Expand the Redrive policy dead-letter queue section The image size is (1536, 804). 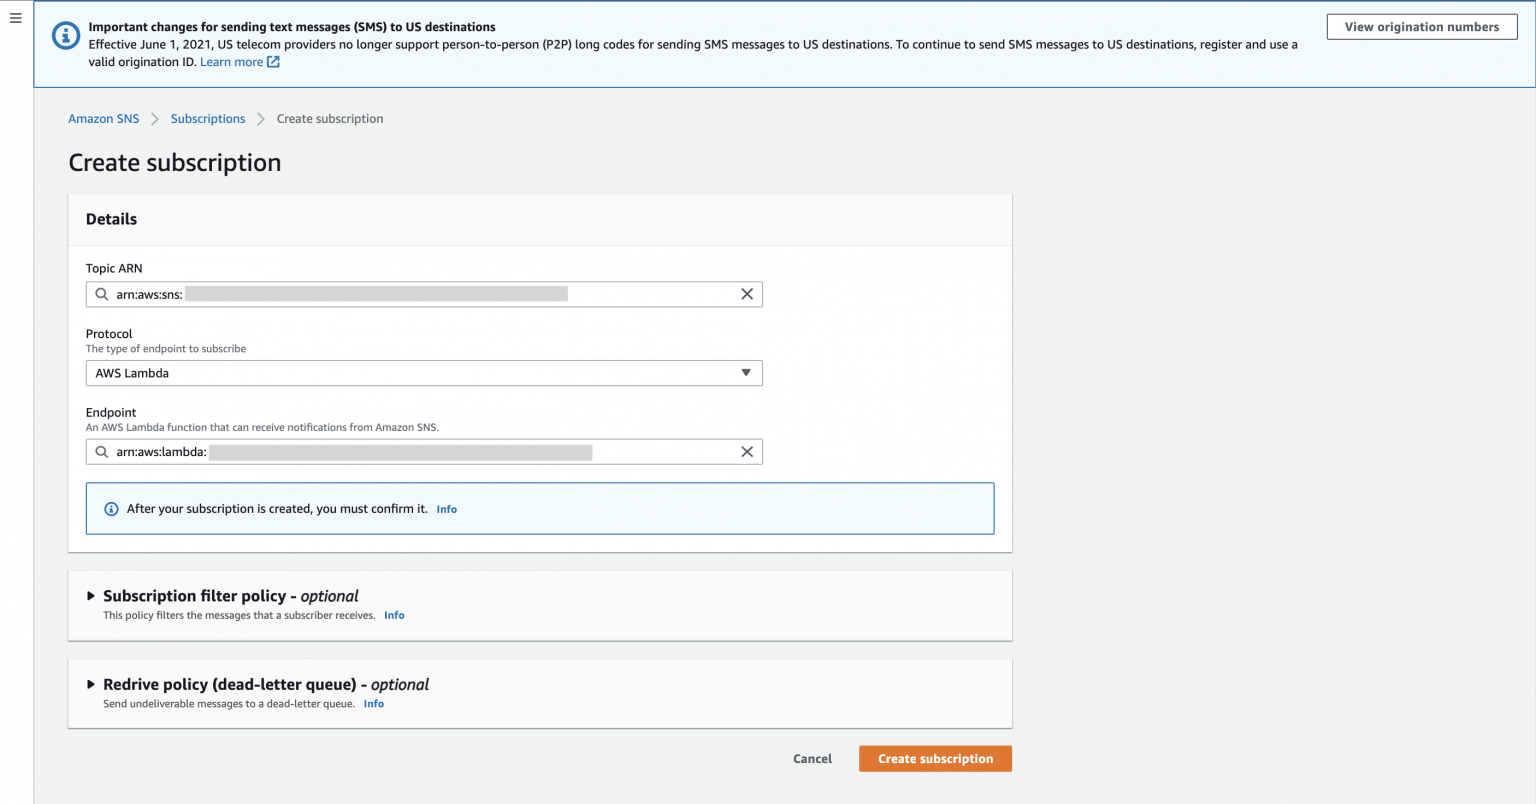pyautogui.click(x=90, y=684)
